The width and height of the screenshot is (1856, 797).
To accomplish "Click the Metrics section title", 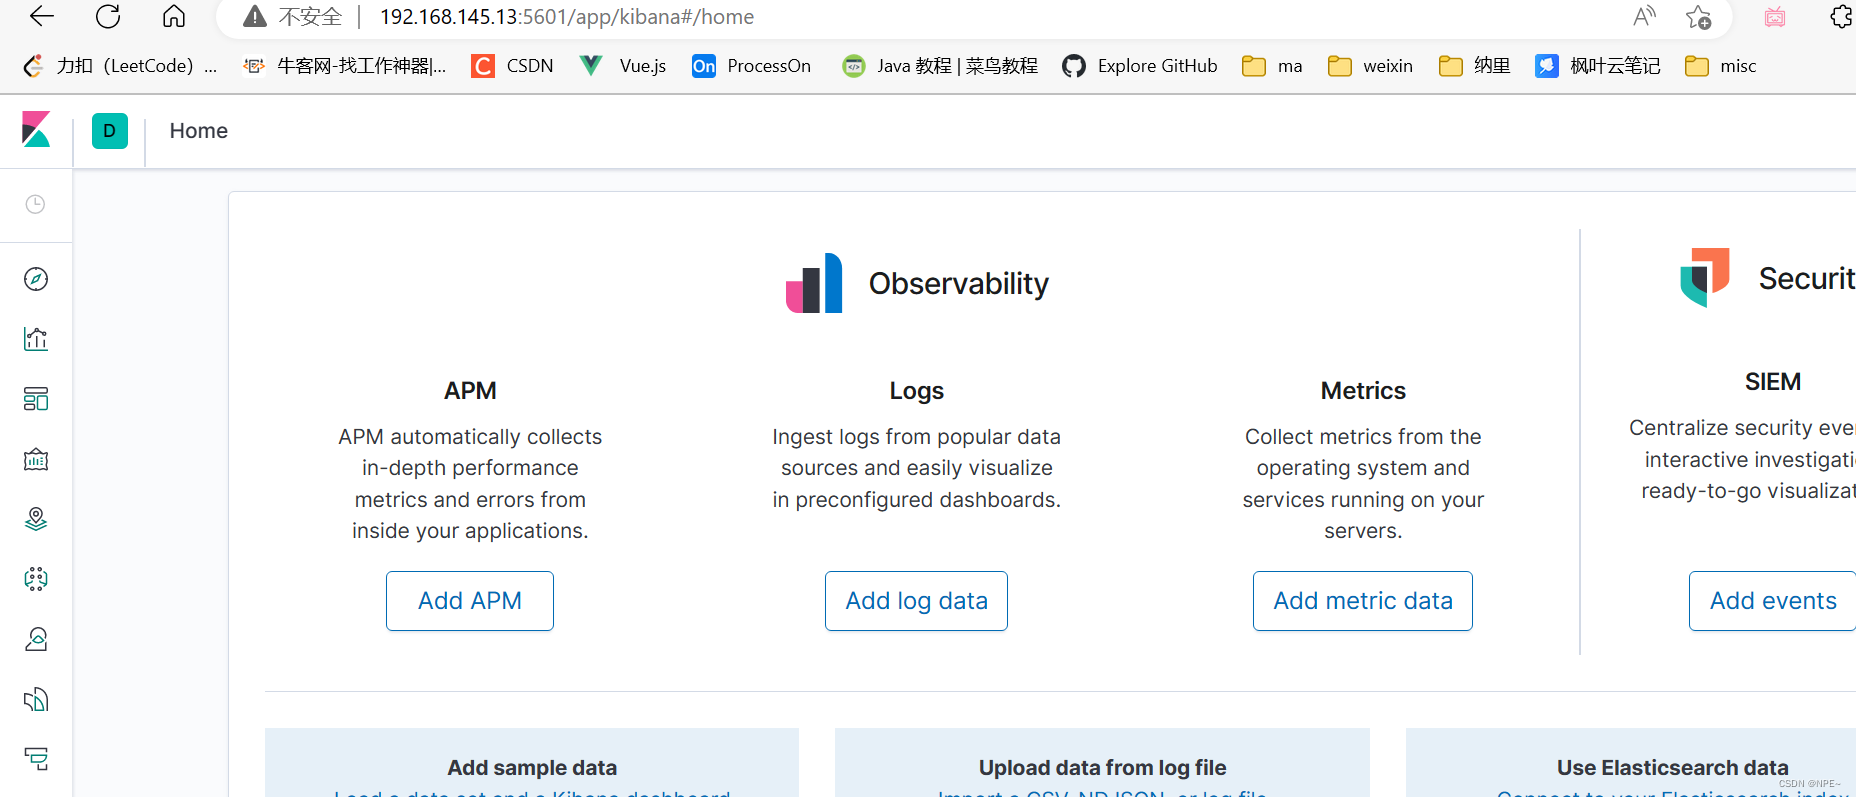I will point(1363,391).
